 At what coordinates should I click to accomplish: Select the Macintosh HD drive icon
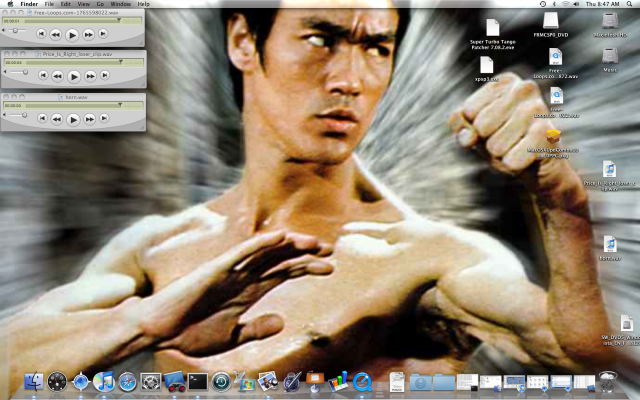click(x=610, y=21)
